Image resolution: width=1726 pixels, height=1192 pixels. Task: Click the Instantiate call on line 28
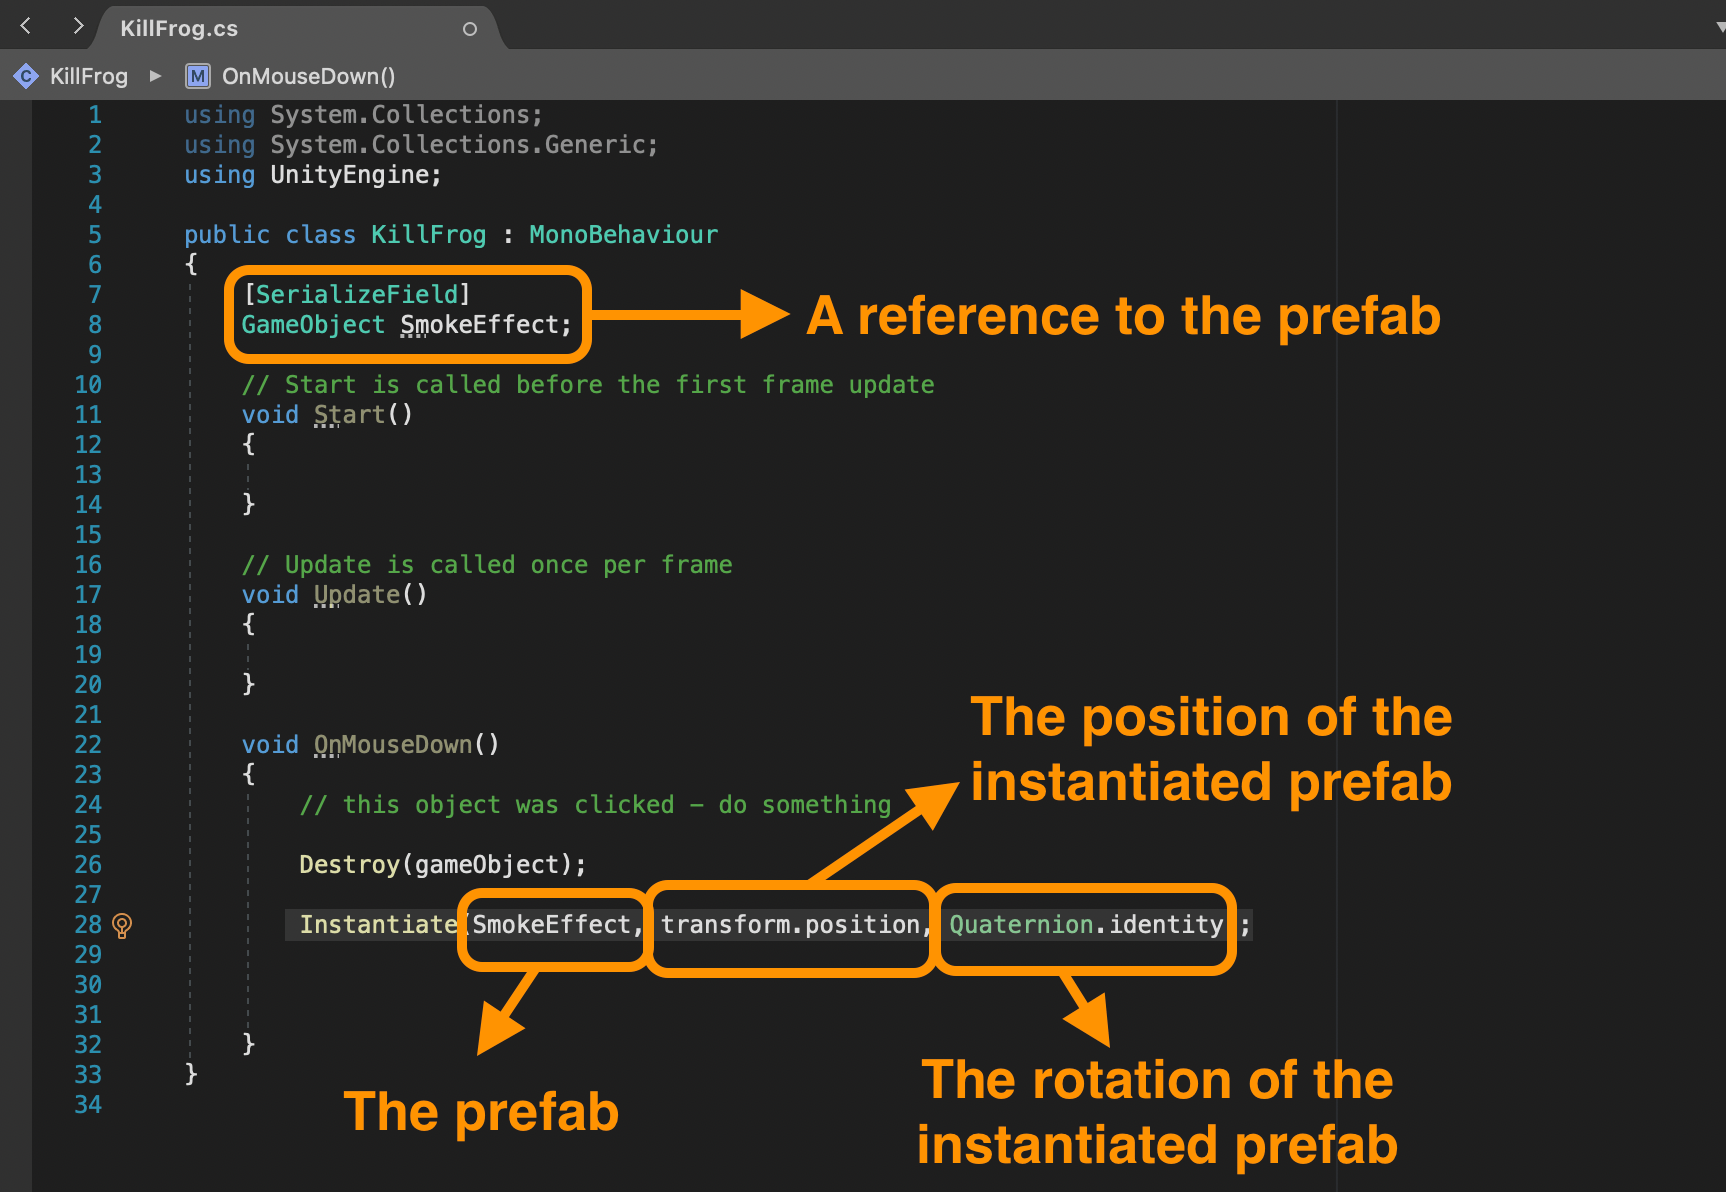tap(378, 924)
